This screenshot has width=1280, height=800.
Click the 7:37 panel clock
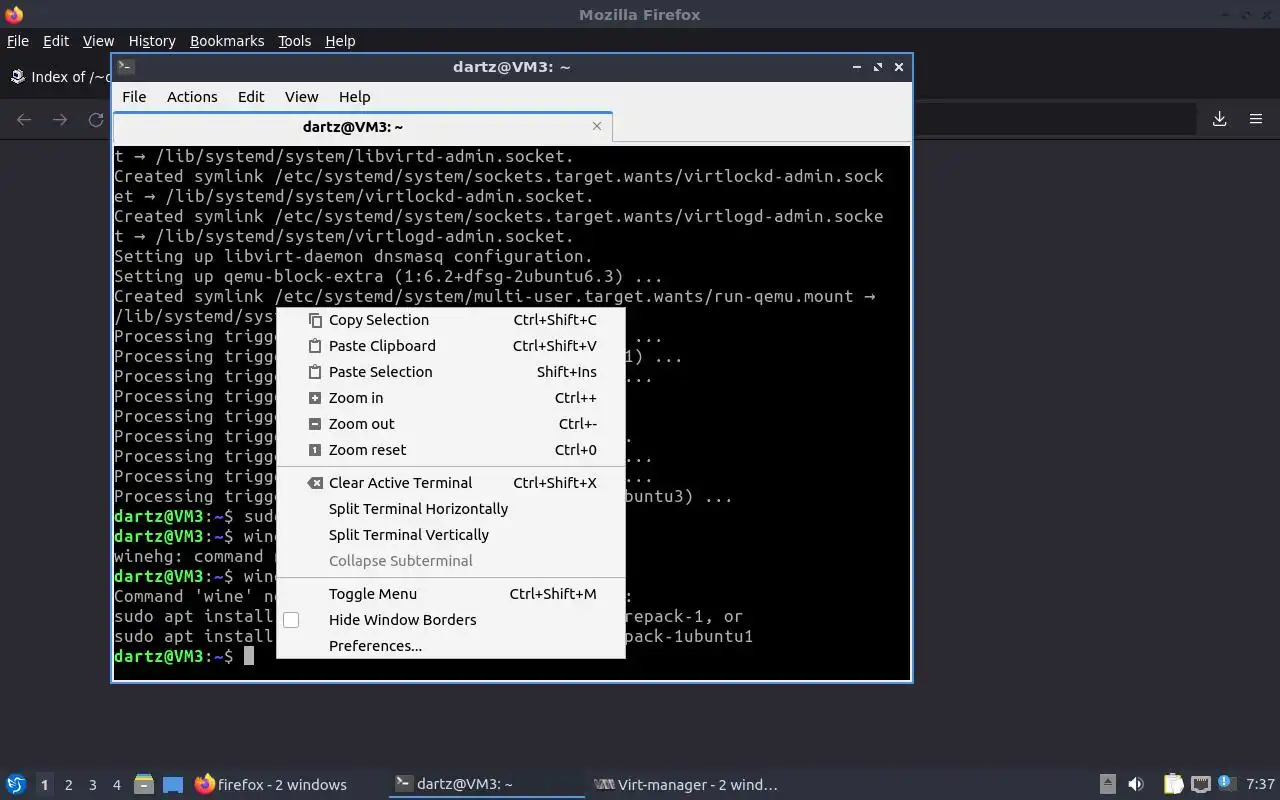click(x=1260, y=785)
